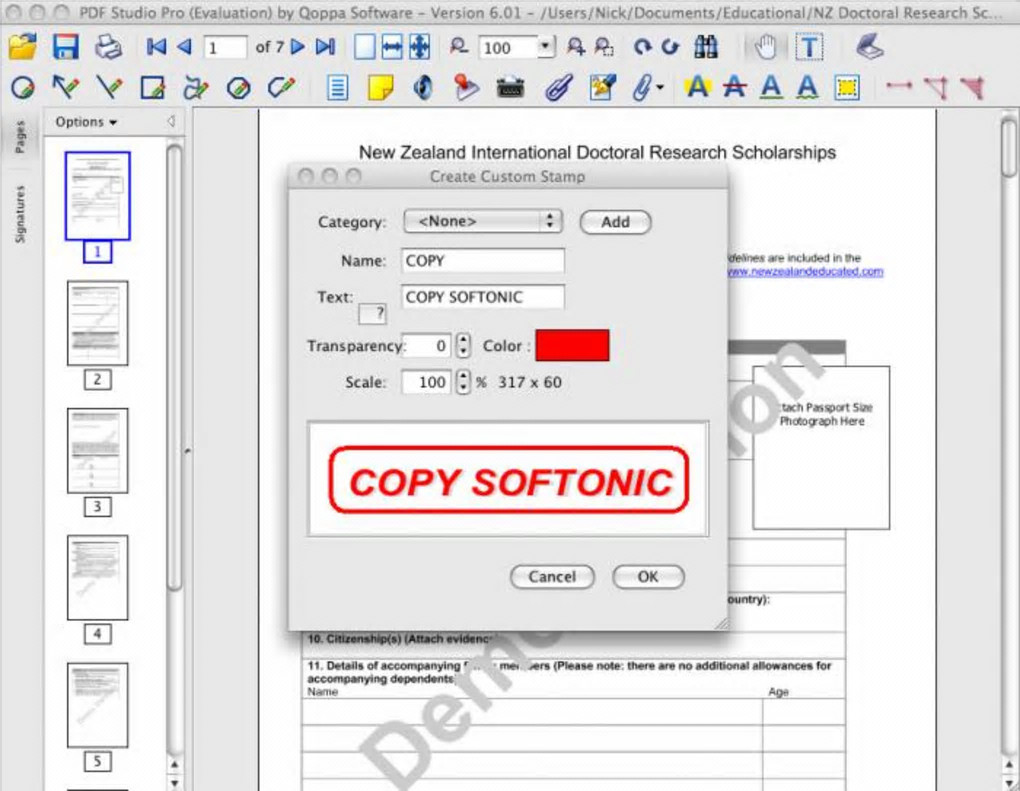Select the underline text tool
This screenshot has width=1020, height=791.
pos(771,87)
